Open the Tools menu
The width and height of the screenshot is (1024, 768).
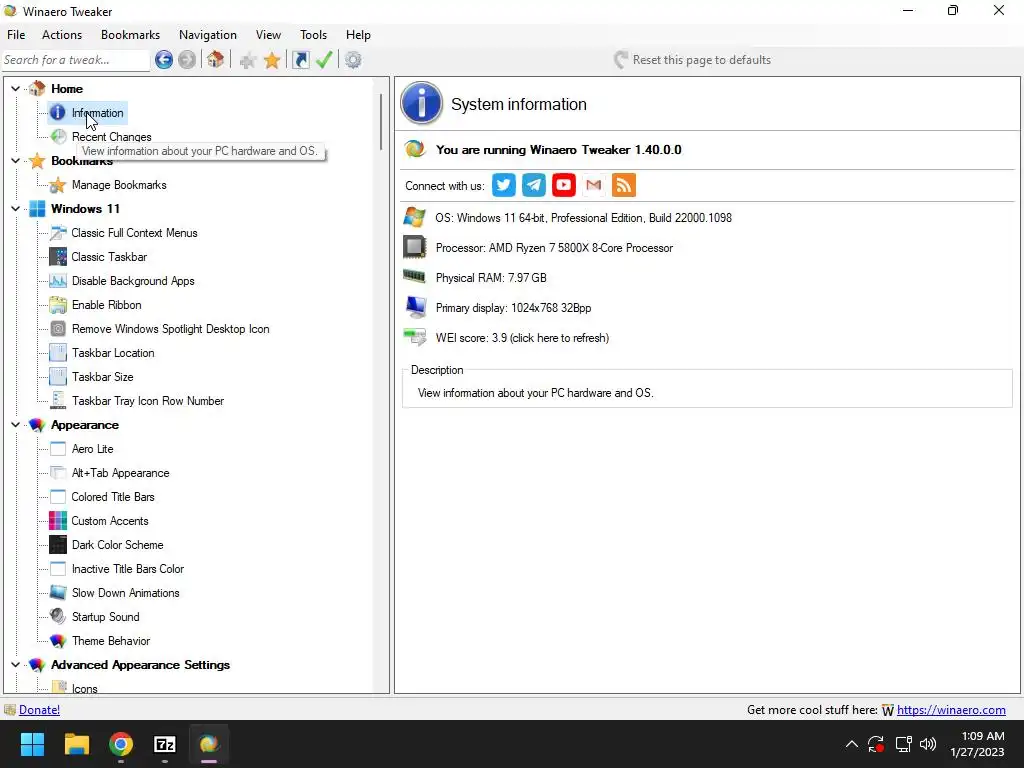coord(313,35)
